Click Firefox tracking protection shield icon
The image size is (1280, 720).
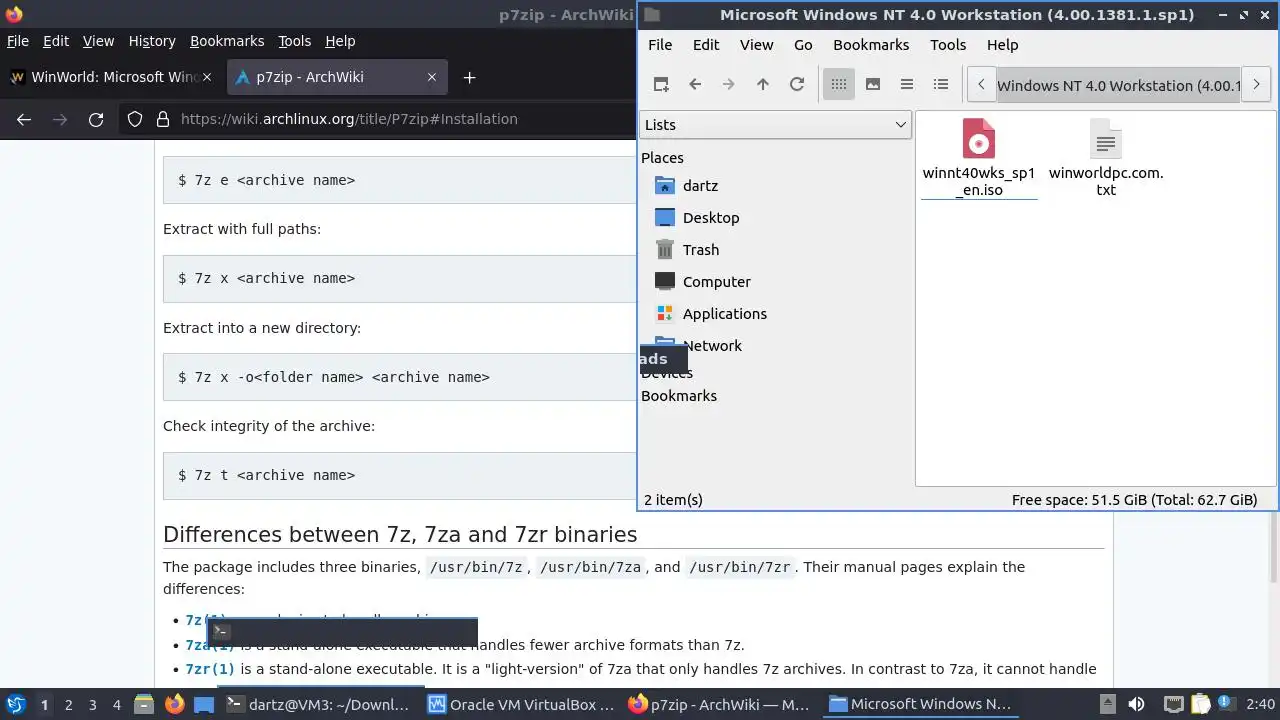135,119
